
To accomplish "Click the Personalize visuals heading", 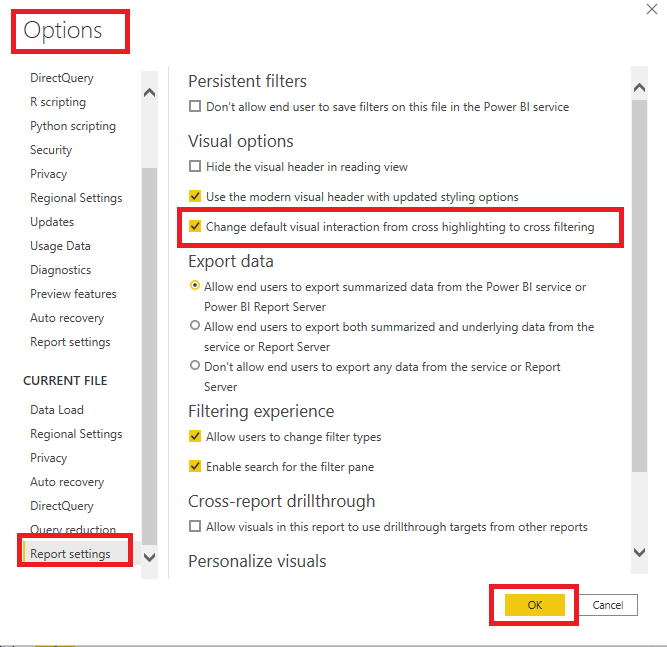I will coord(257,561).
